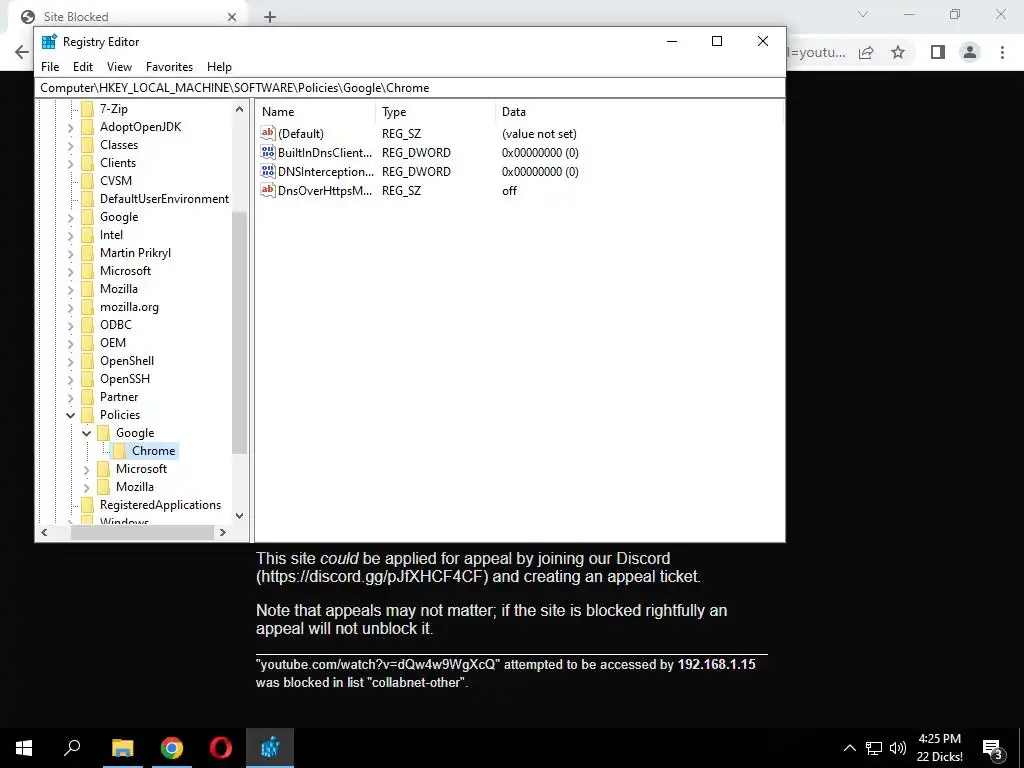This screenshot has height=768, width=1024.
Task: Select the DnsOverHttpsM... value name
Action: coord(325,191)
